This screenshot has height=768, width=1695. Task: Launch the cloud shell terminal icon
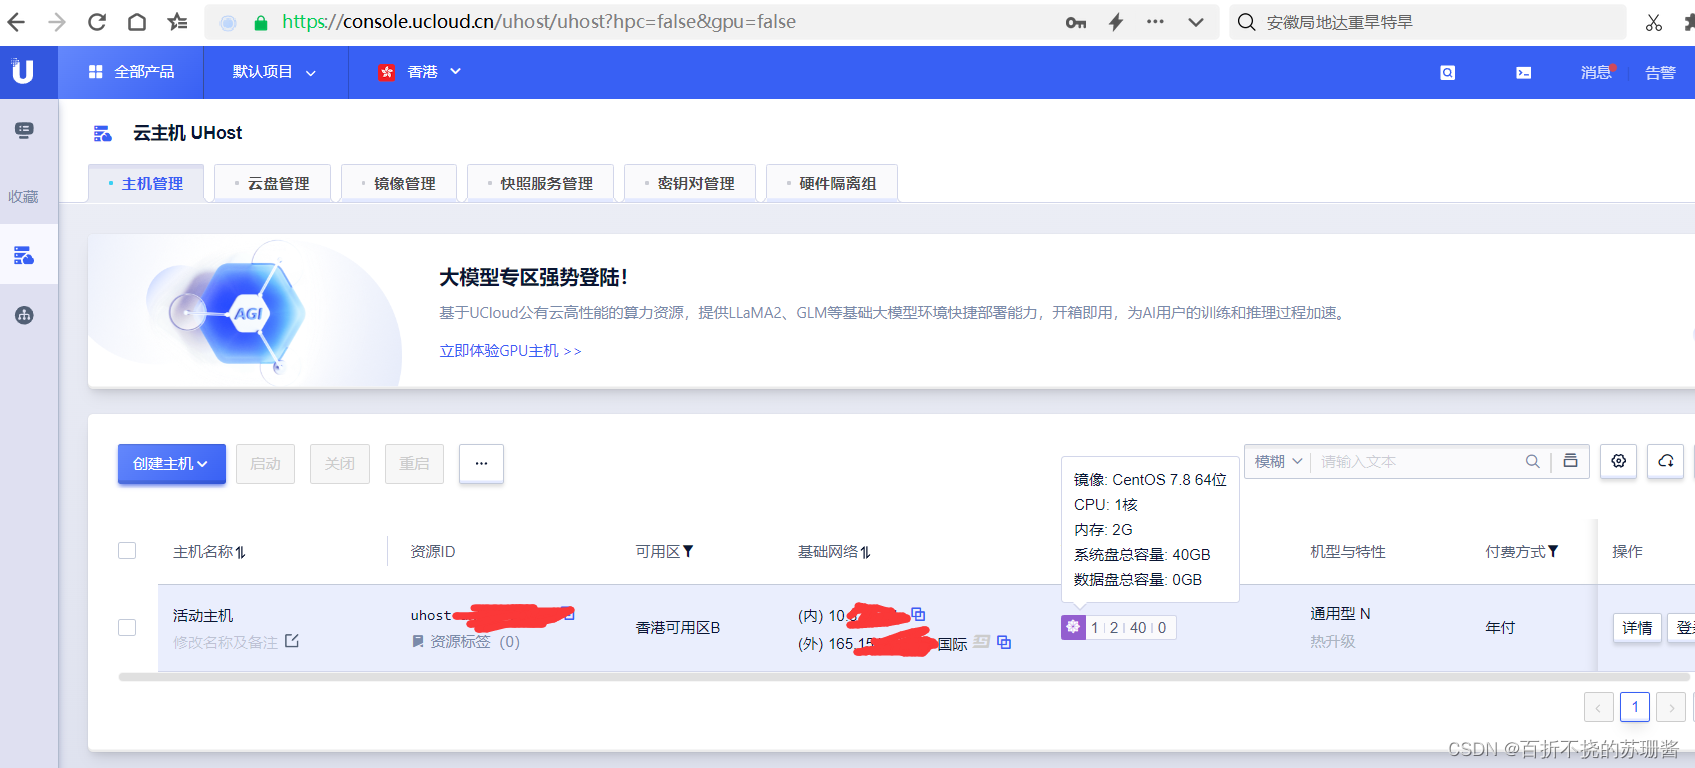click(1523, 72)
